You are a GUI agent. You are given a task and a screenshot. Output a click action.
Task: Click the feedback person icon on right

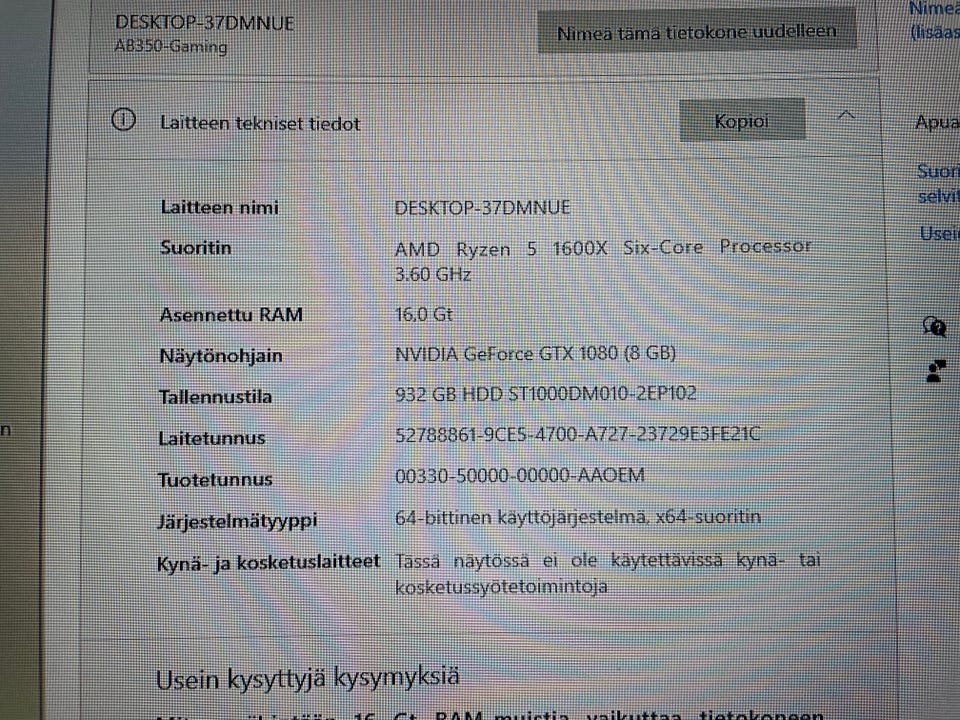pyautogui.click(x=936, y=371)
